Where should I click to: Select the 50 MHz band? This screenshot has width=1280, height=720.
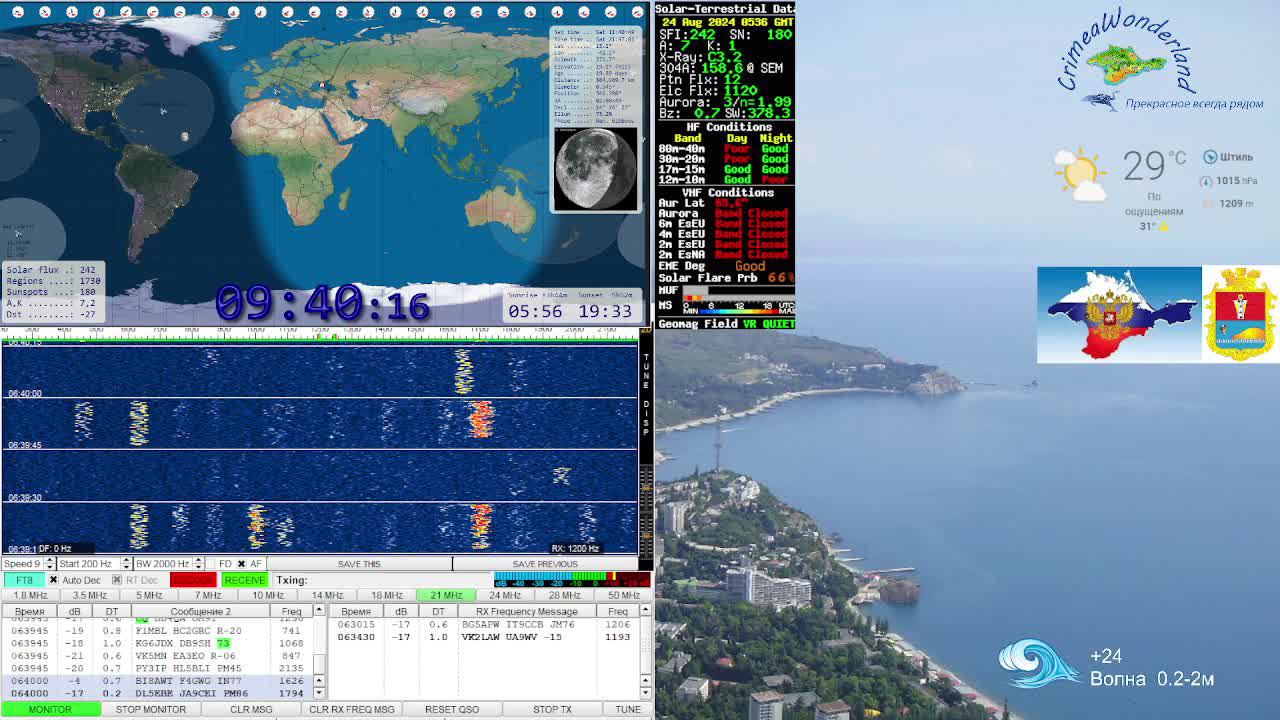[623, 596]
